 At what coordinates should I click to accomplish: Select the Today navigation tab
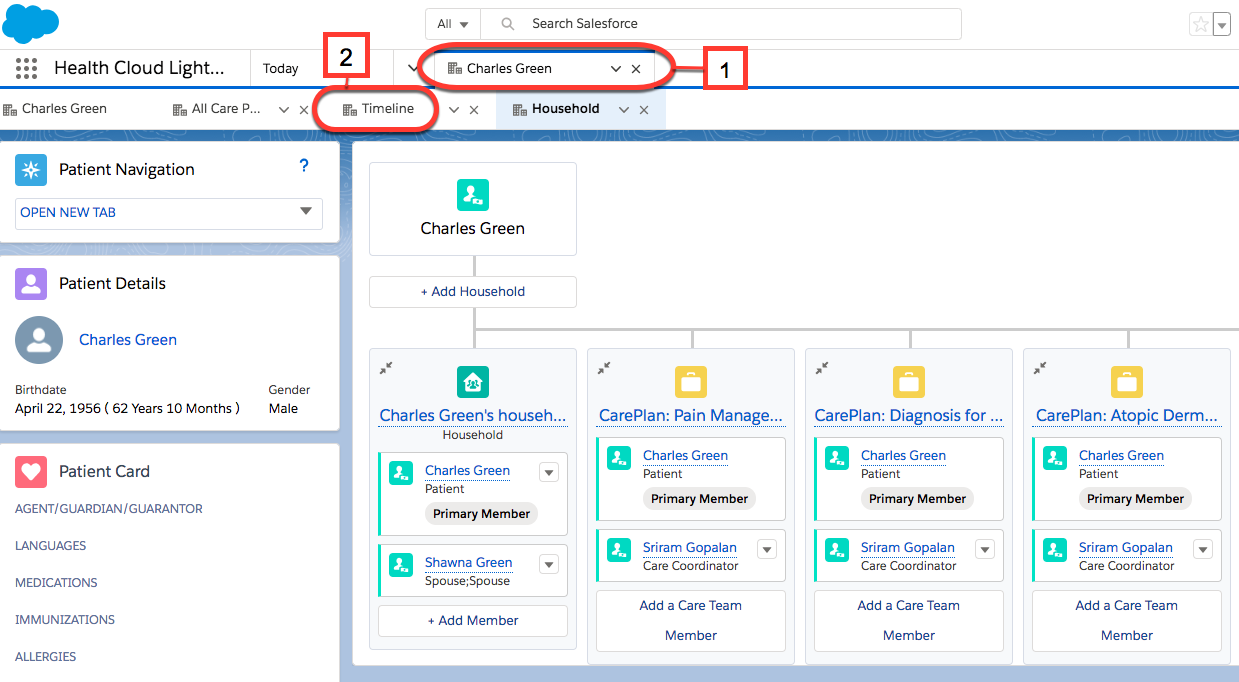[x=280, y=68]
